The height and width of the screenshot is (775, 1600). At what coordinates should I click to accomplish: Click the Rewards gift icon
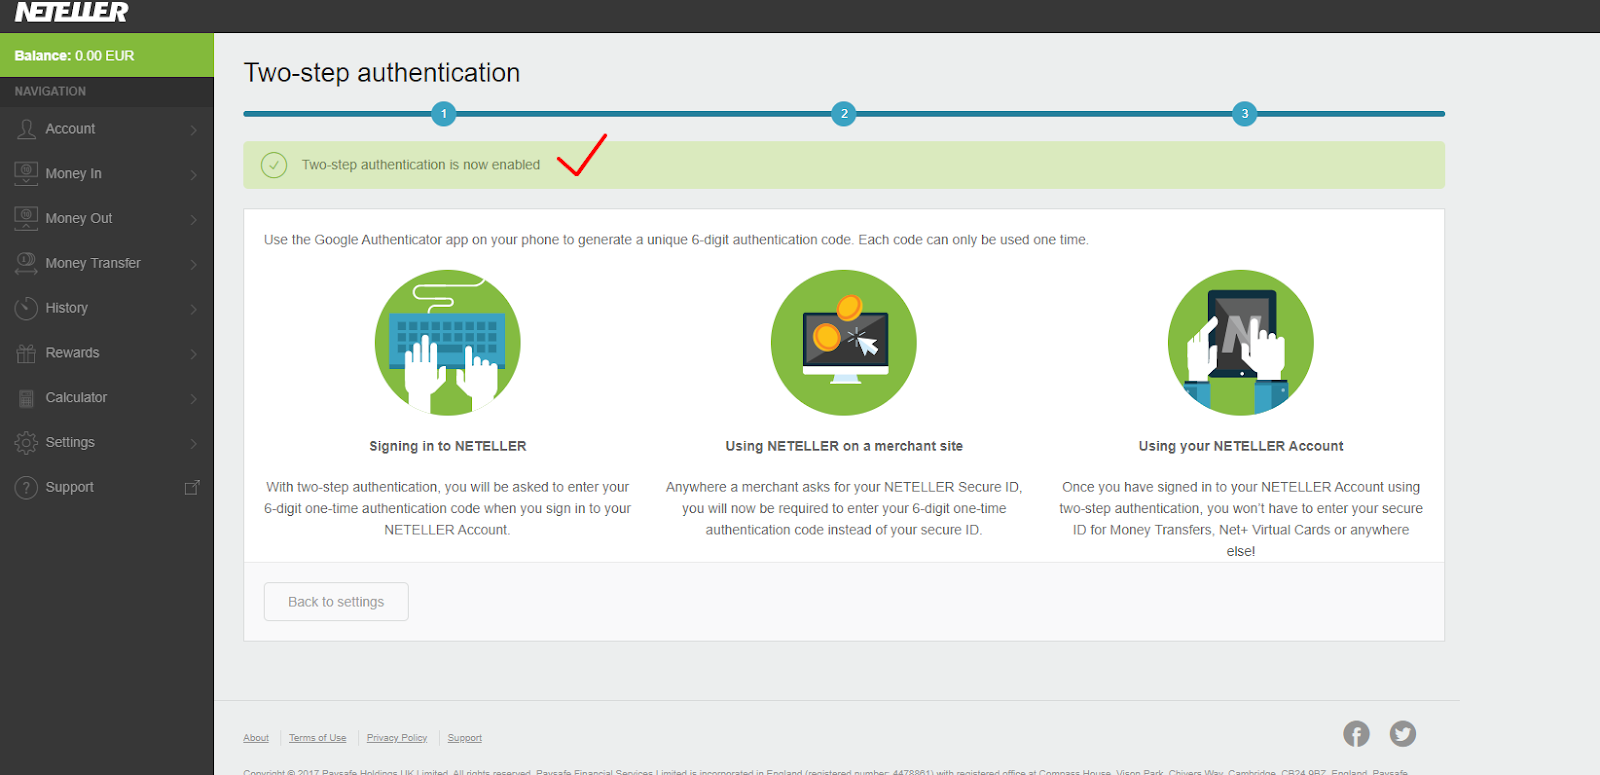click(26, 353)
